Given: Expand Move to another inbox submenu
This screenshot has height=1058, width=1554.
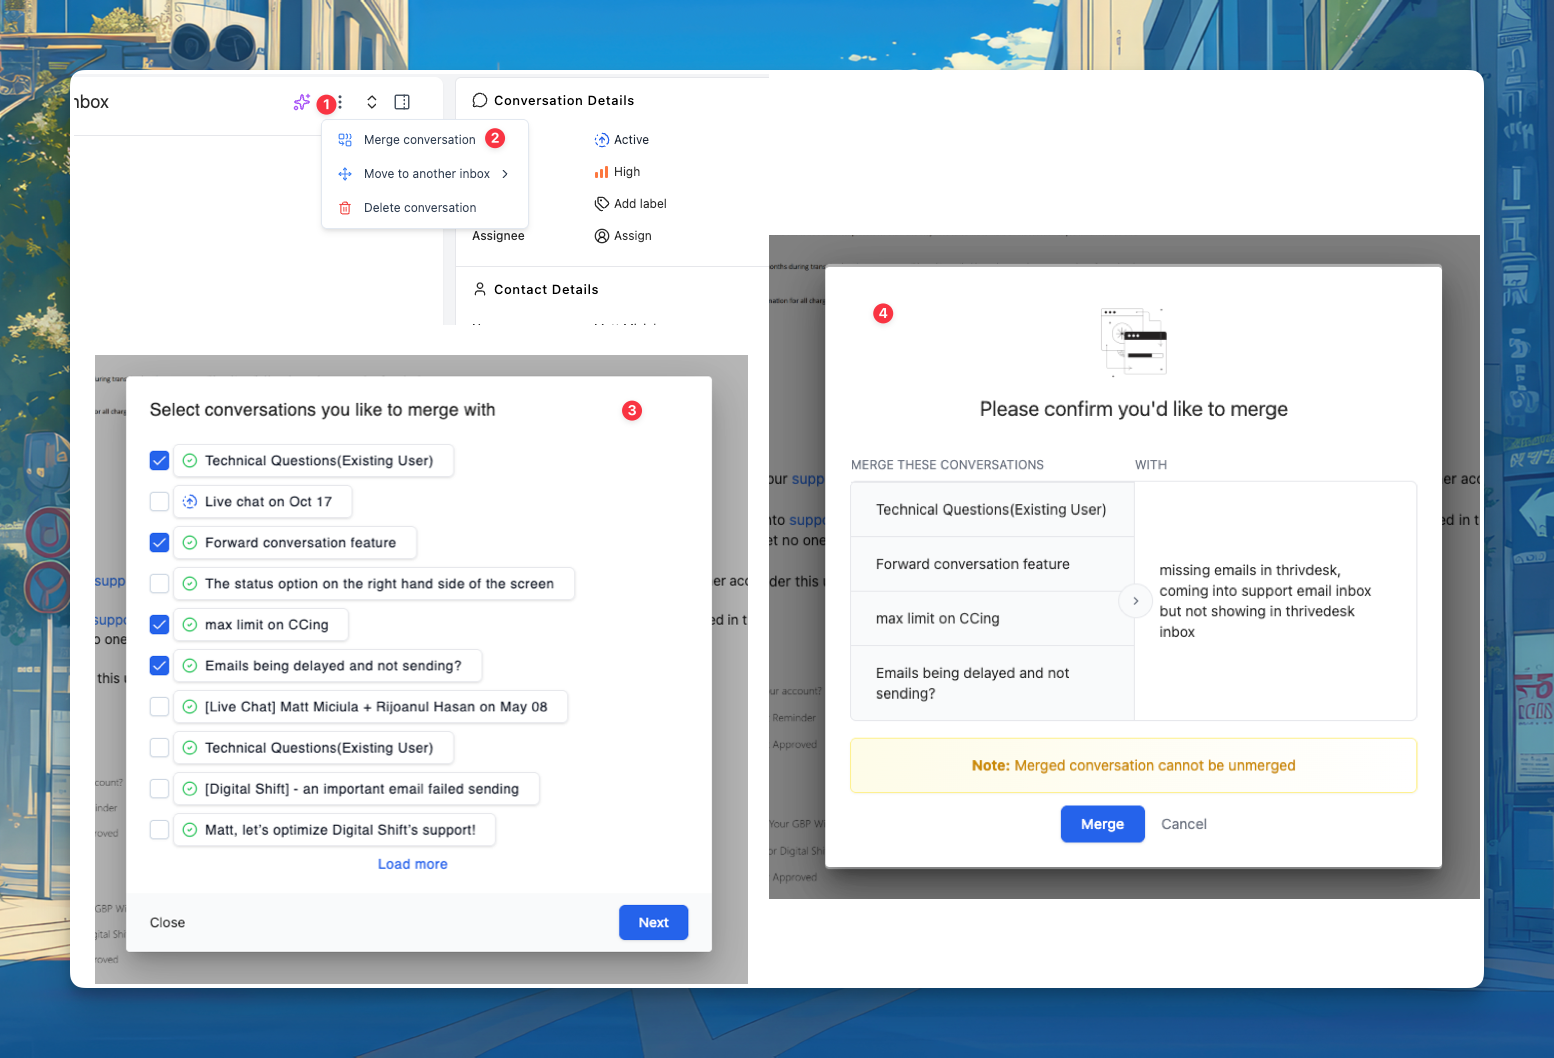Looking at the screenshot, I should click(426, 174).
